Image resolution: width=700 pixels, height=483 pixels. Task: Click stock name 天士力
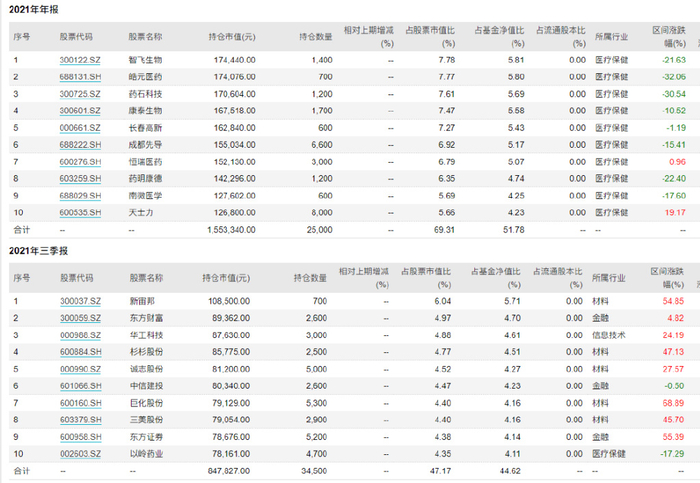(141, 212)
